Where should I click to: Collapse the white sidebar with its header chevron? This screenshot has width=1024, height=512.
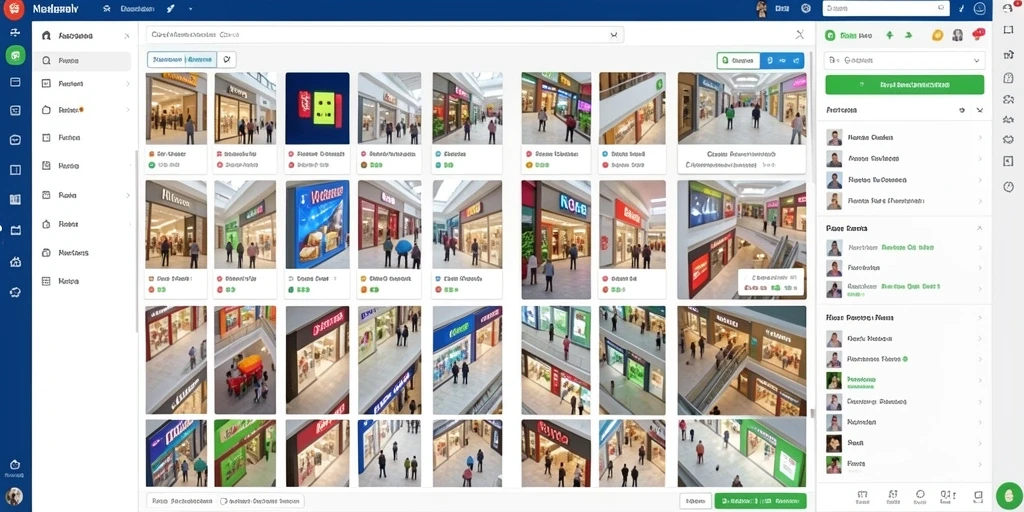point(127,36)
